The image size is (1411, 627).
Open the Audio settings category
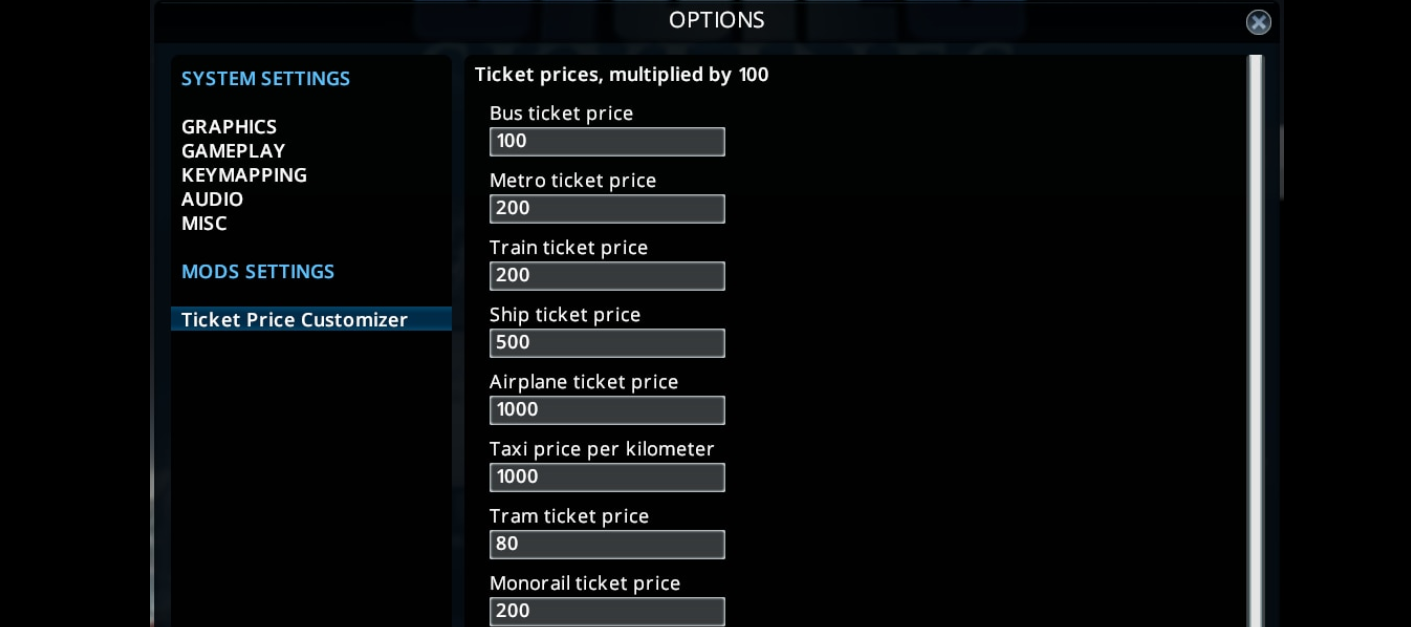click(x=212, y=199)
